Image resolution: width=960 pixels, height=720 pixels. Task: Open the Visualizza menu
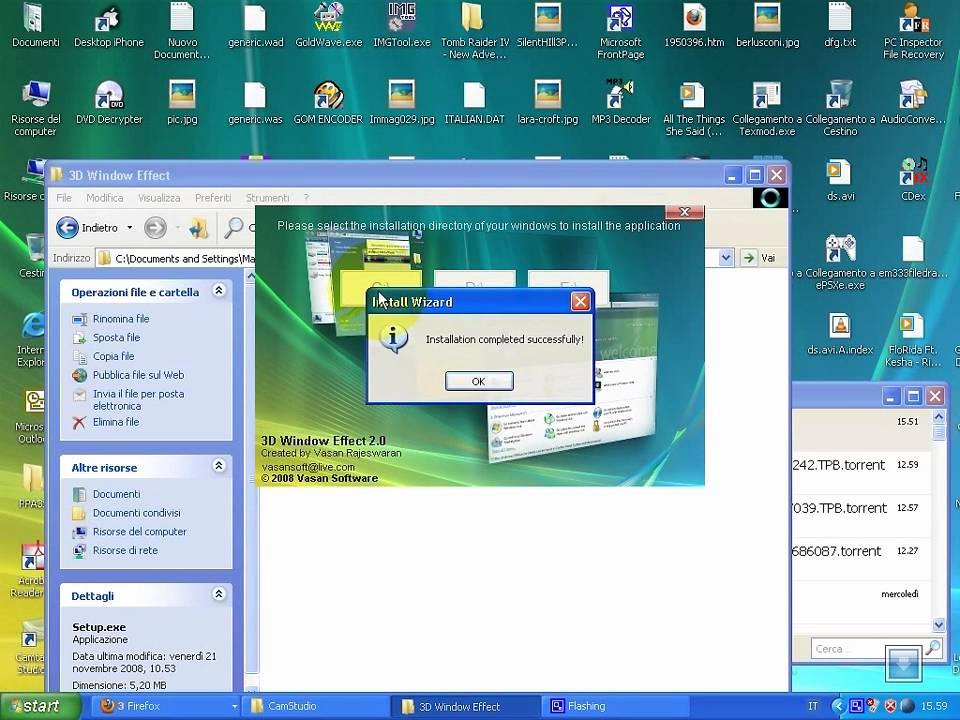[x=159, y=198]
